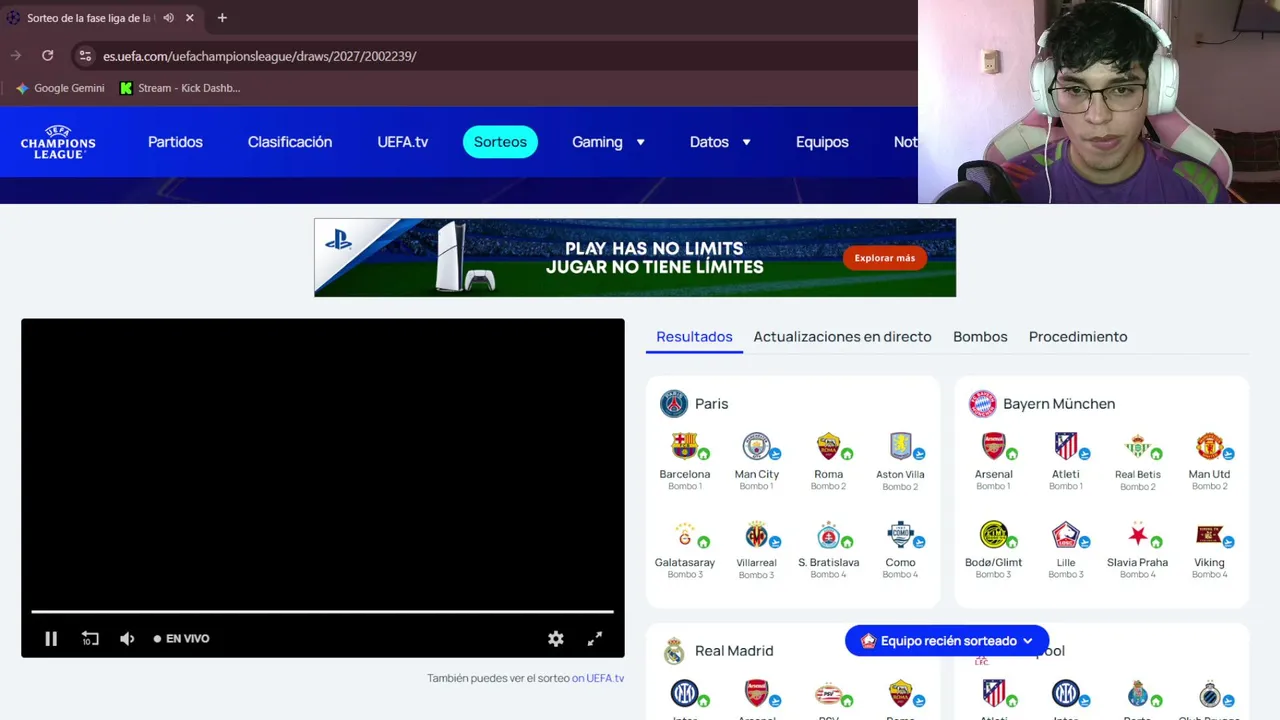Rewind the video ten seconds
This screenshot has height=720, width=1280.
[x=90, y=639]
